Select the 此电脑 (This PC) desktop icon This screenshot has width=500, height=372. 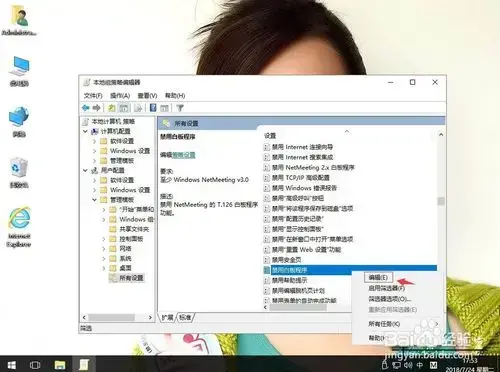tap(19, 72)
